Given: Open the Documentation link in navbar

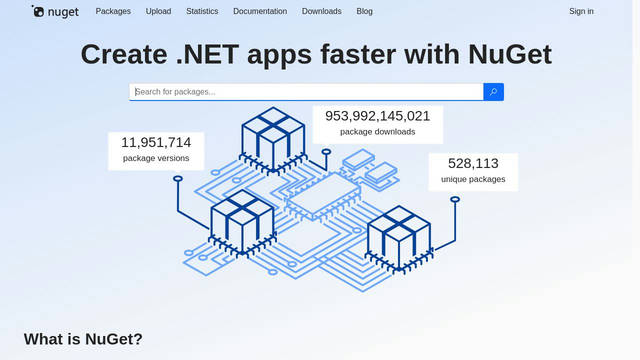Looking at the screenshot, I should click(260, 11).
